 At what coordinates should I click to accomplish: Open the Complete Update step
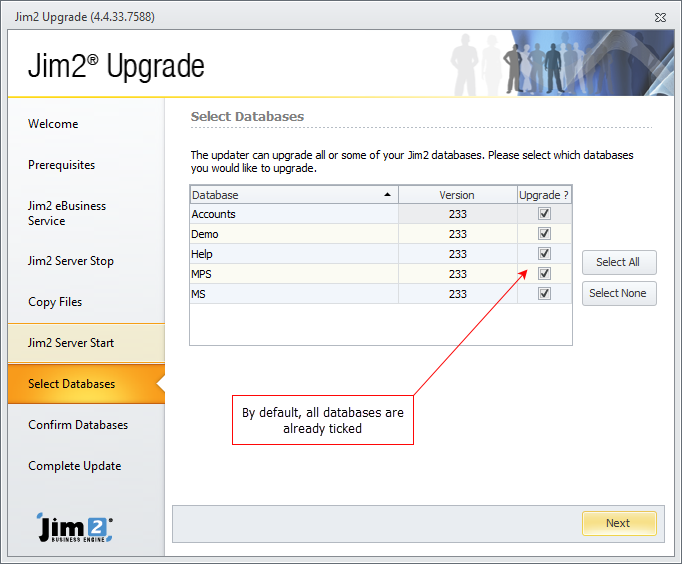75,466
